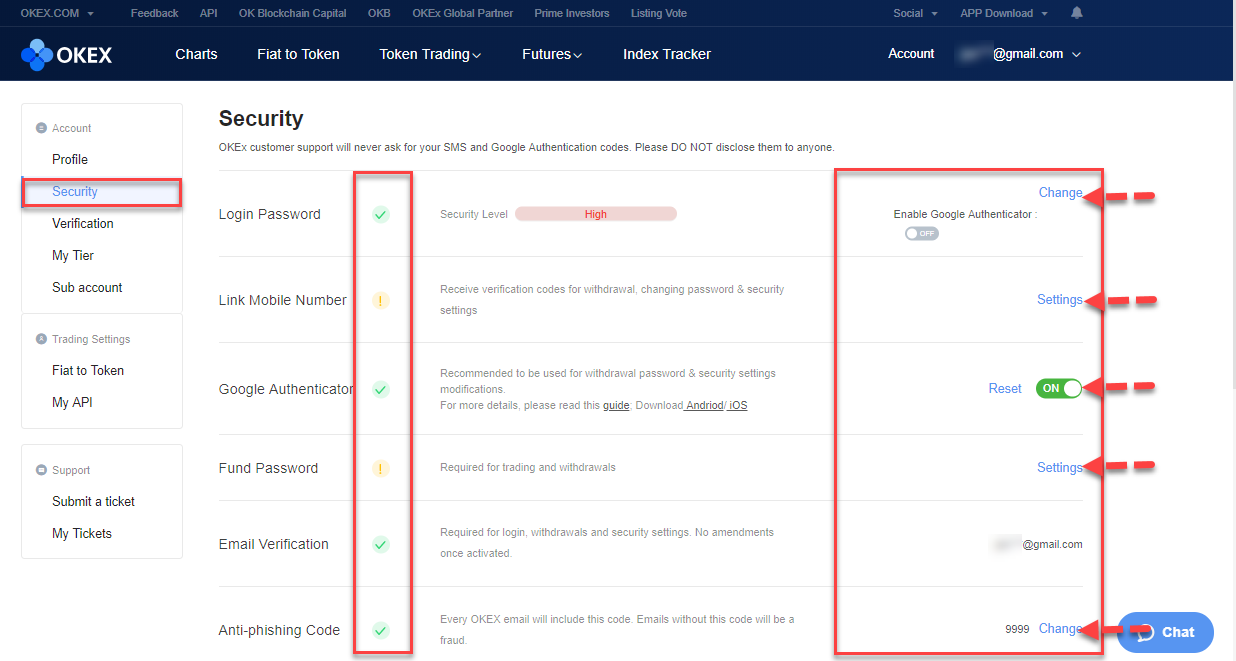This screenshot has height=661, width=1236.
Task: Open the Google Authenticator guide link
Action: [616, 405]
